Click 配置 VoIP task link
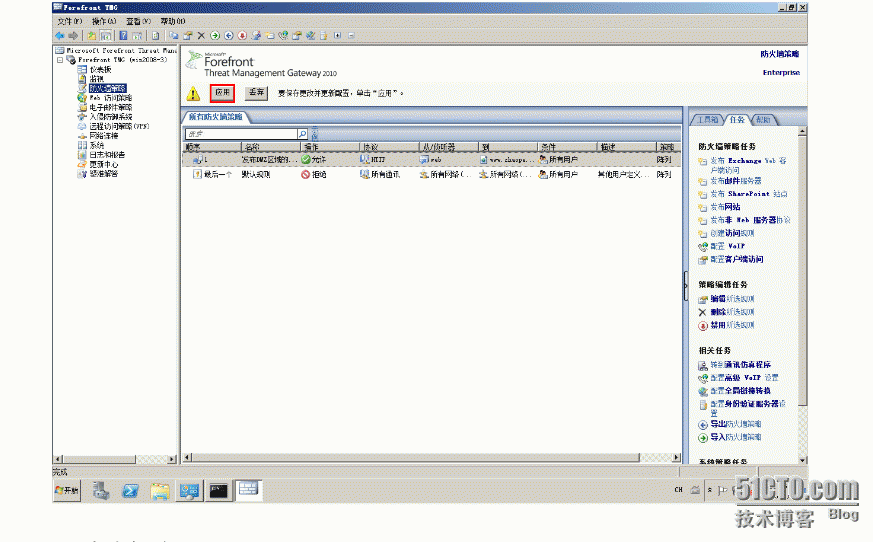 click(727, 246)
